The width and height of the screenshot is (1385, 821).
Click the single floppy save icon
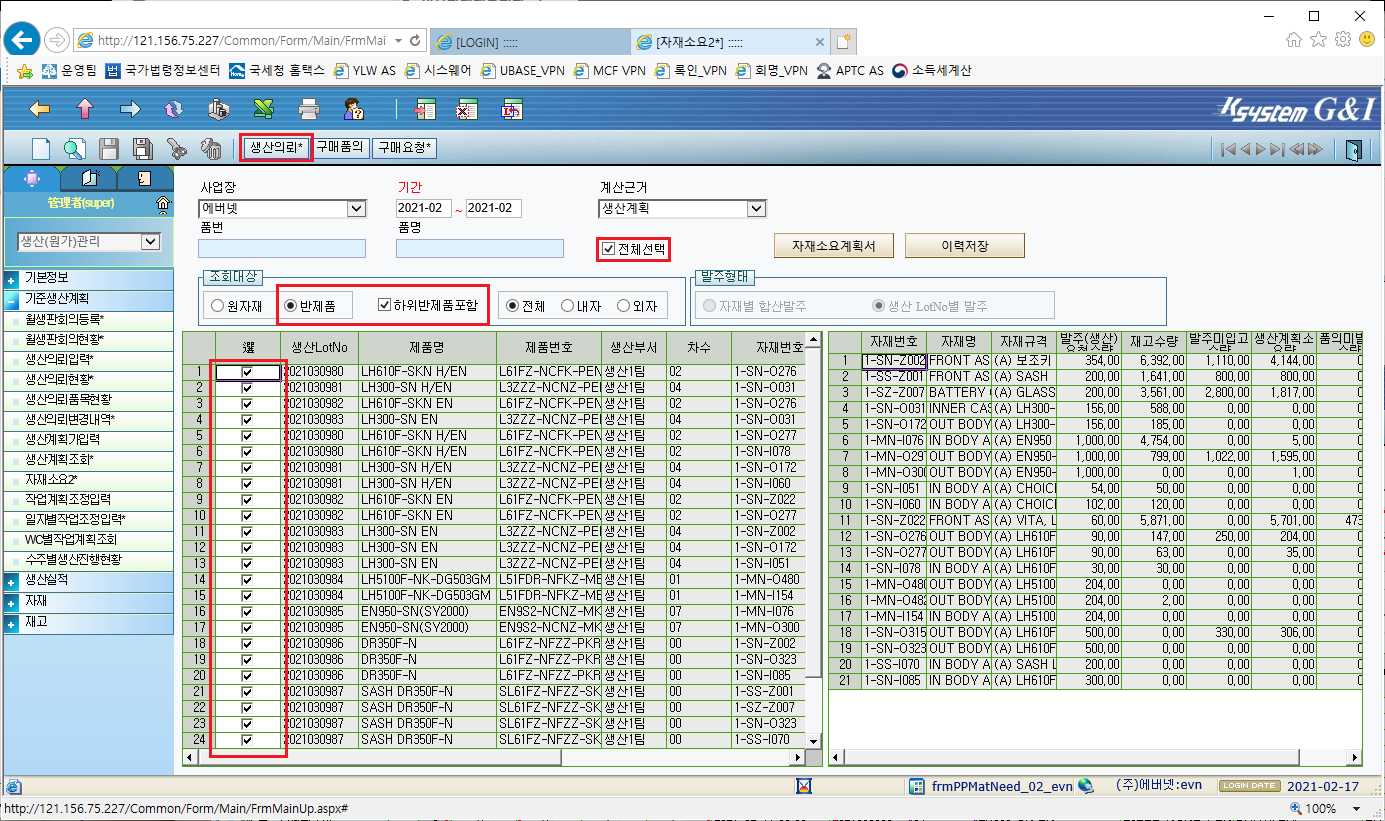pyautogui.click(x=109, y=149)
